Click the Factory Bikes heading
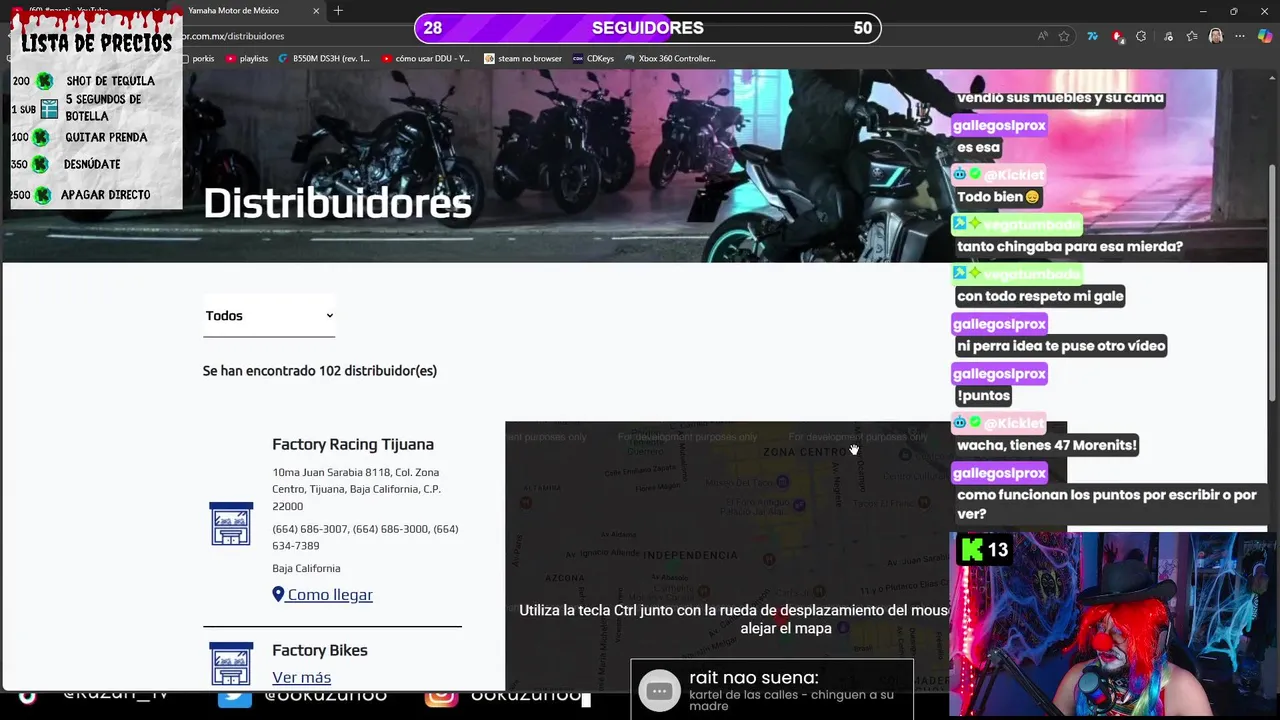Viewport: 1280px width, 720px height. click(x=320, y=650)
